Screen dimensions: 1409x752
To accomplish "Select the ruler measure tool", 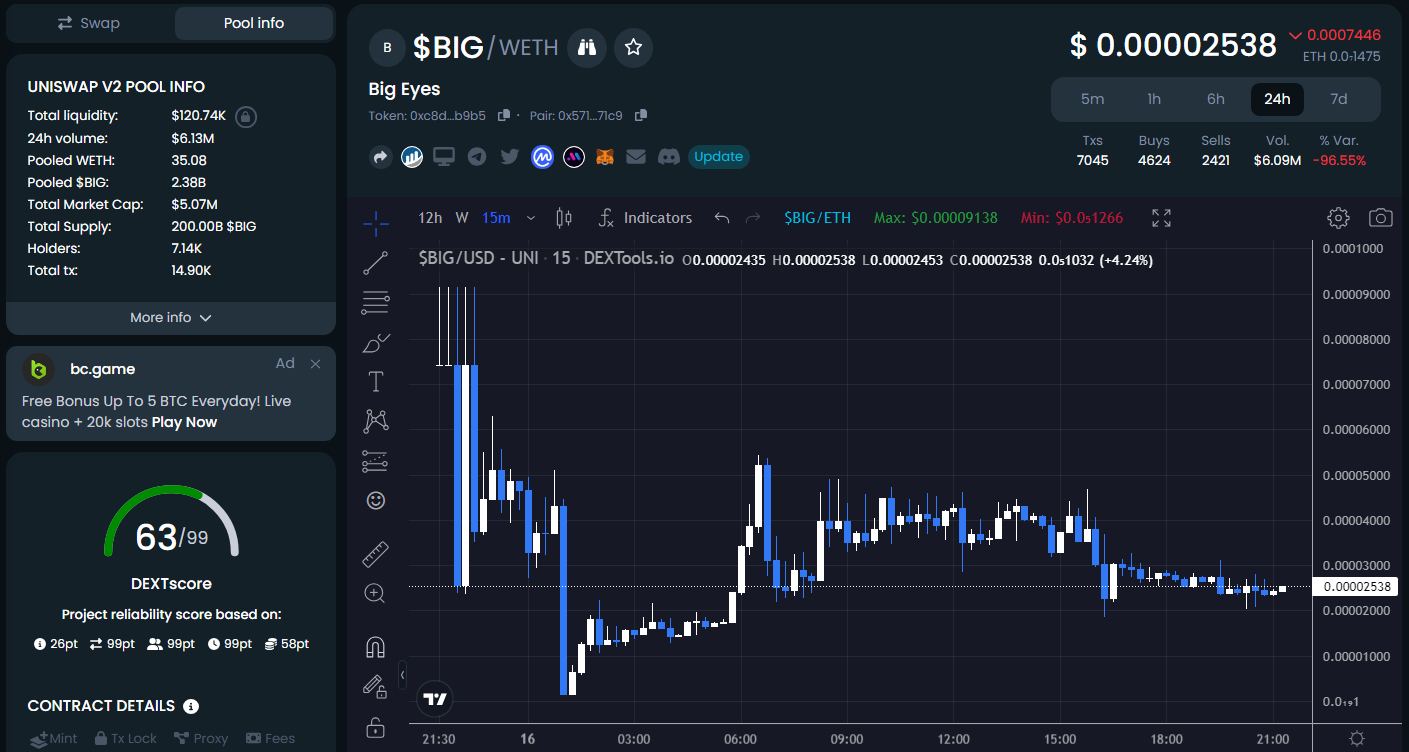I will 375,554.
